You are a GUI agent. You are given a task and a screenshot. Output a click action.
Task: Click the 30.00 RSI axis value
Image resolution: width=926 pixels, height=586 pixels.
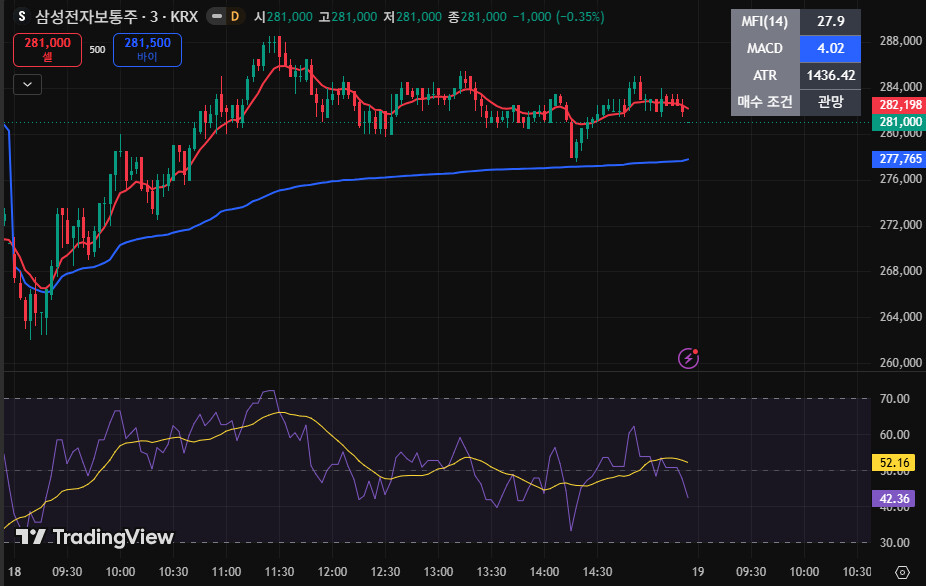895,542
